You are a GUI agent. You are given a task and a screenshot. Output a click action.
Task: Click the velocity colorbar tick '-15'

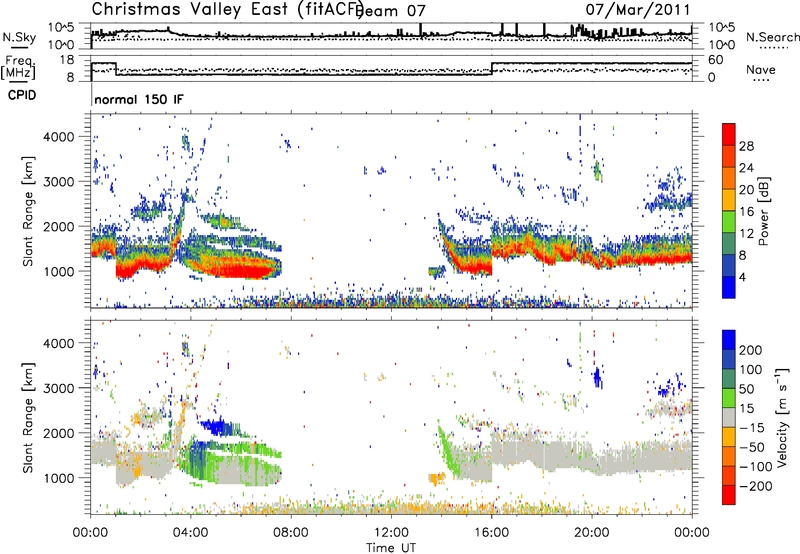pyautogui.click(x=752, y=427)
